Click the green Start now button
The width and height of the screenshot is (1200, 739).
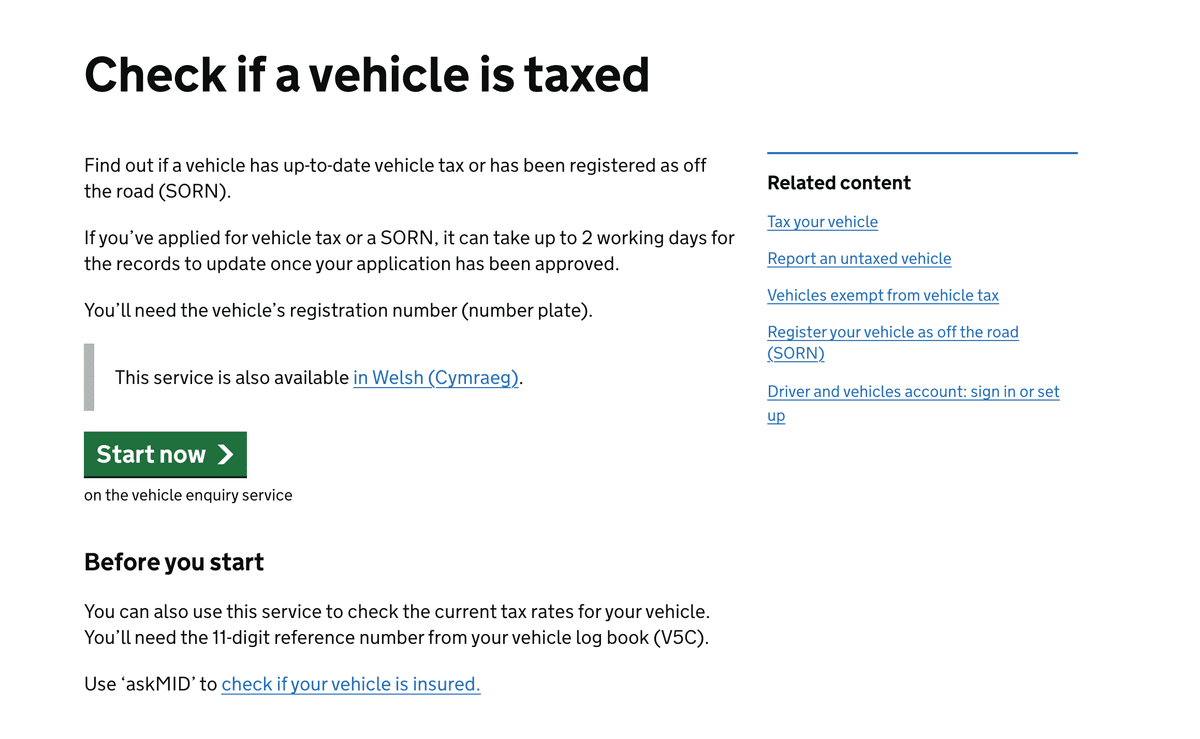tap(165, 454)
